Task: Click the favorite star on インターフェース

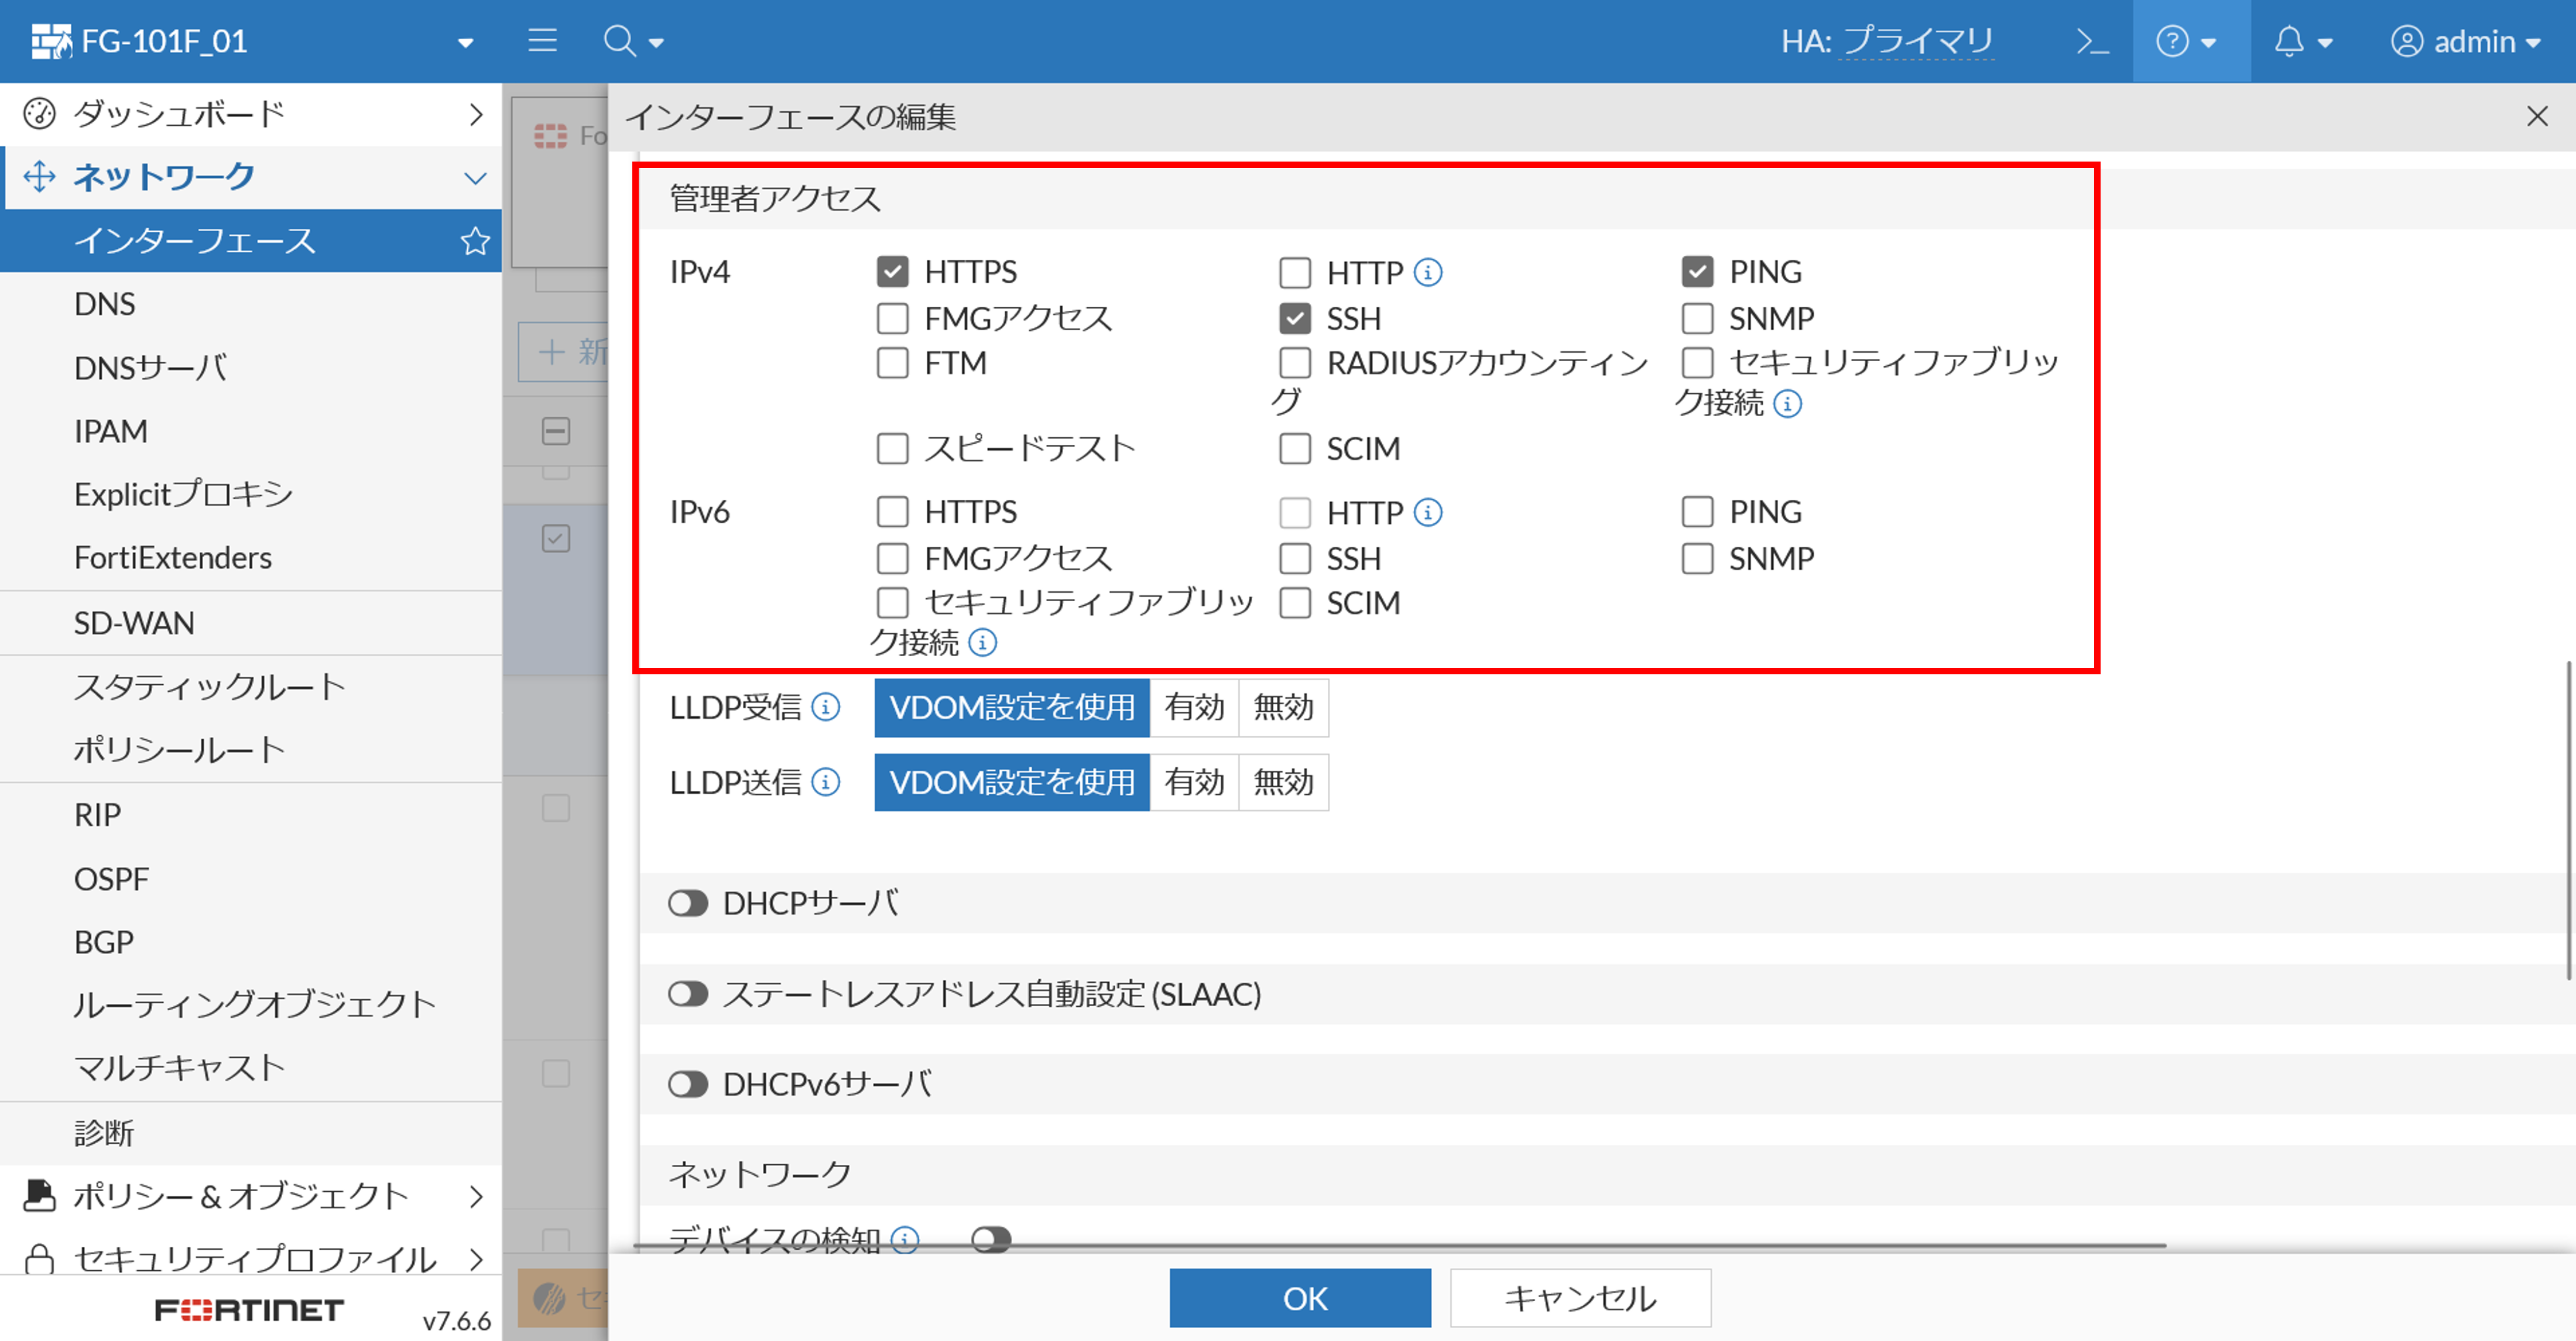Action: click(x=475, y=241)
